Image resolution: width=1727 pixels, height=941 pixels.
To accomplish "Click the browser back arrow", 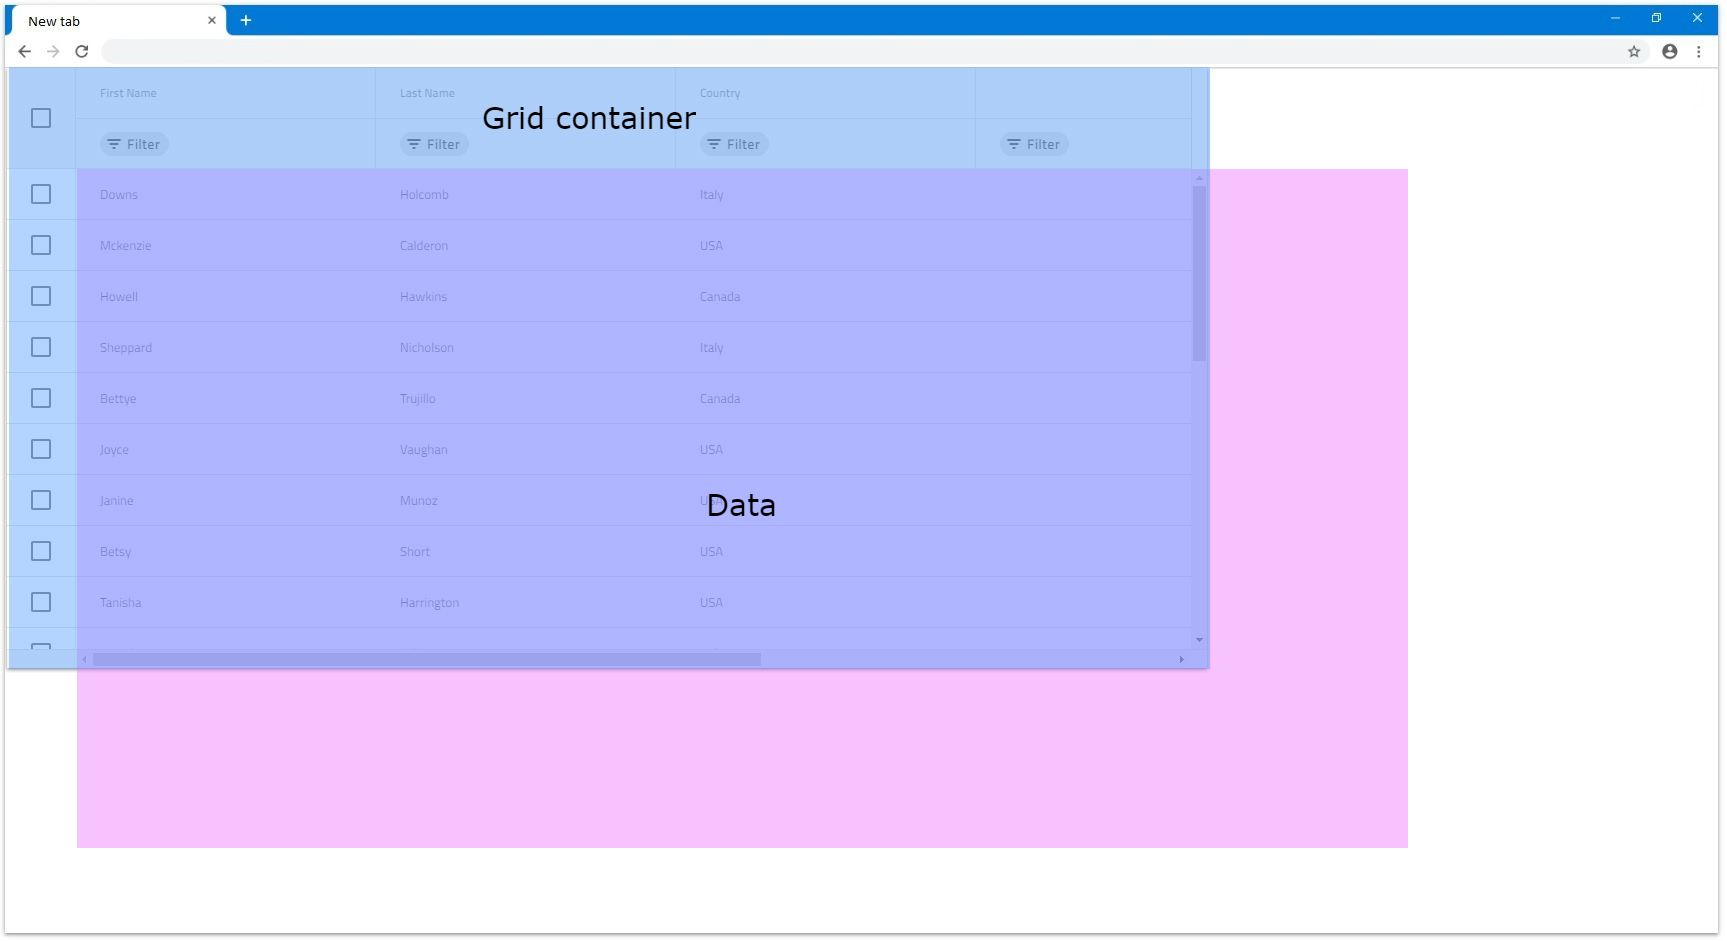I will tap(25, 51).
